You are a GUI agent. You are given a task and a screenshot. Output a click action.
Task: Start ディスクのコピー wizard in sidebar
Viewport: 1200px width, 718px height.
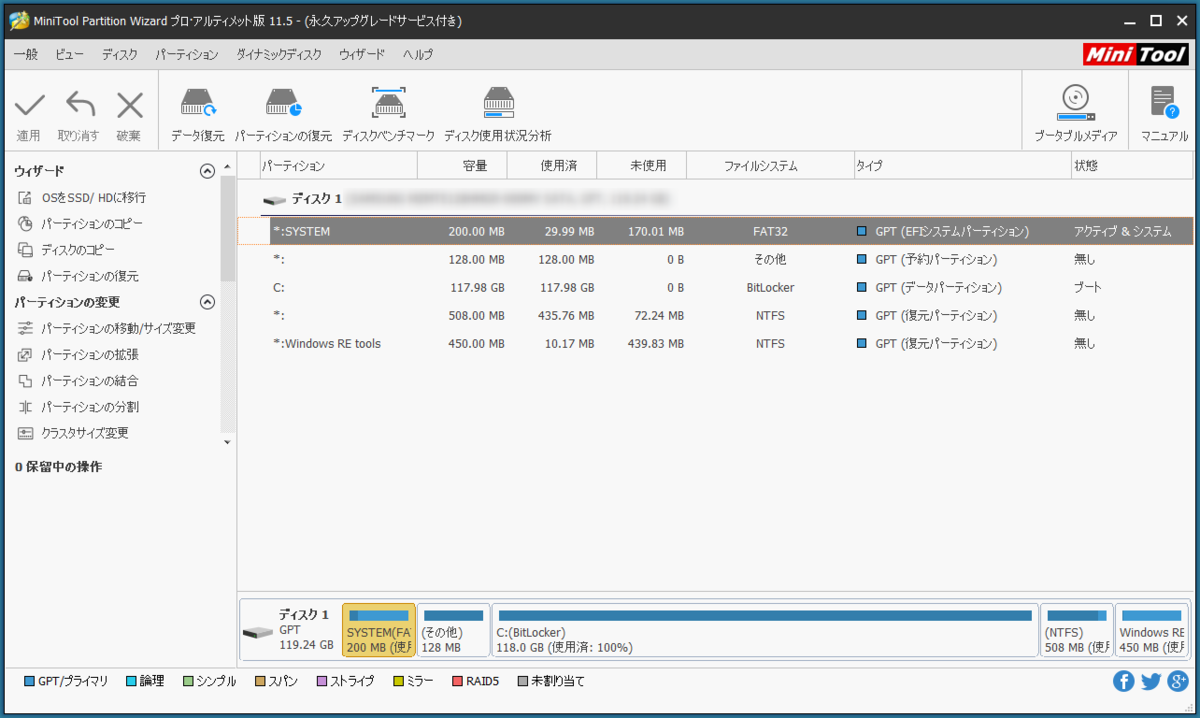pos(78,250)
